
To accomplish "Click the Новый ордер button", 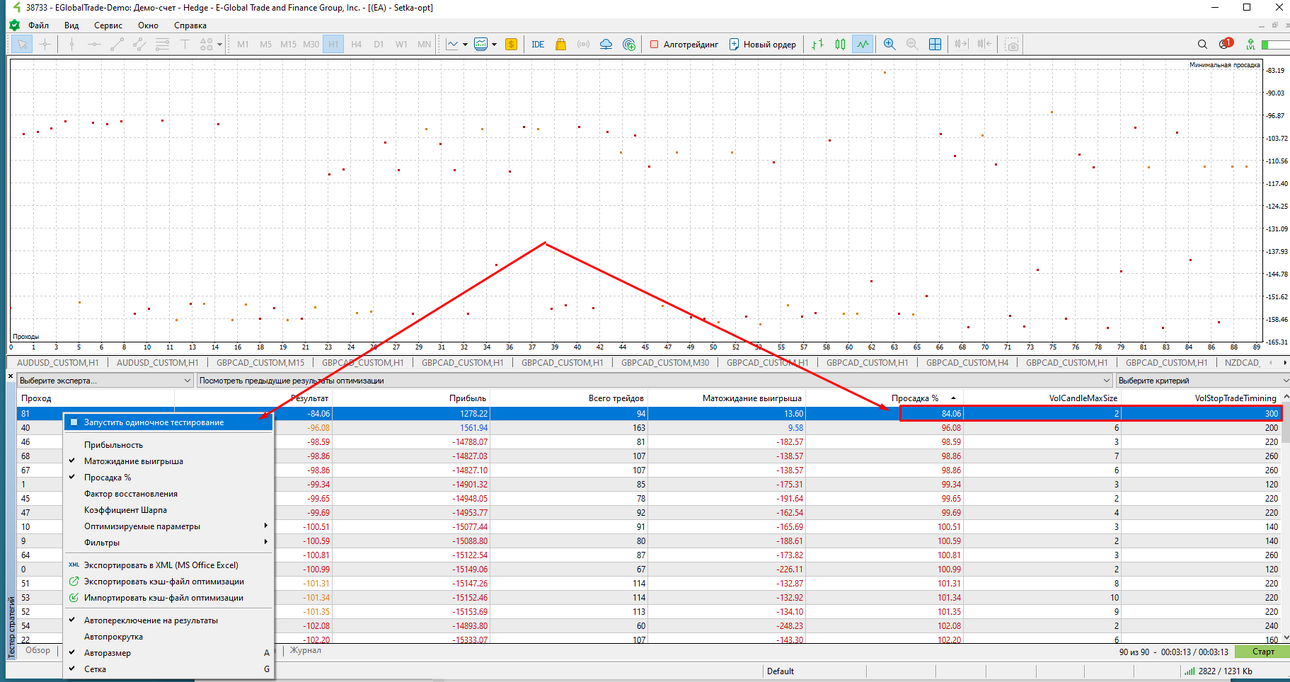I will click(762, 44).
